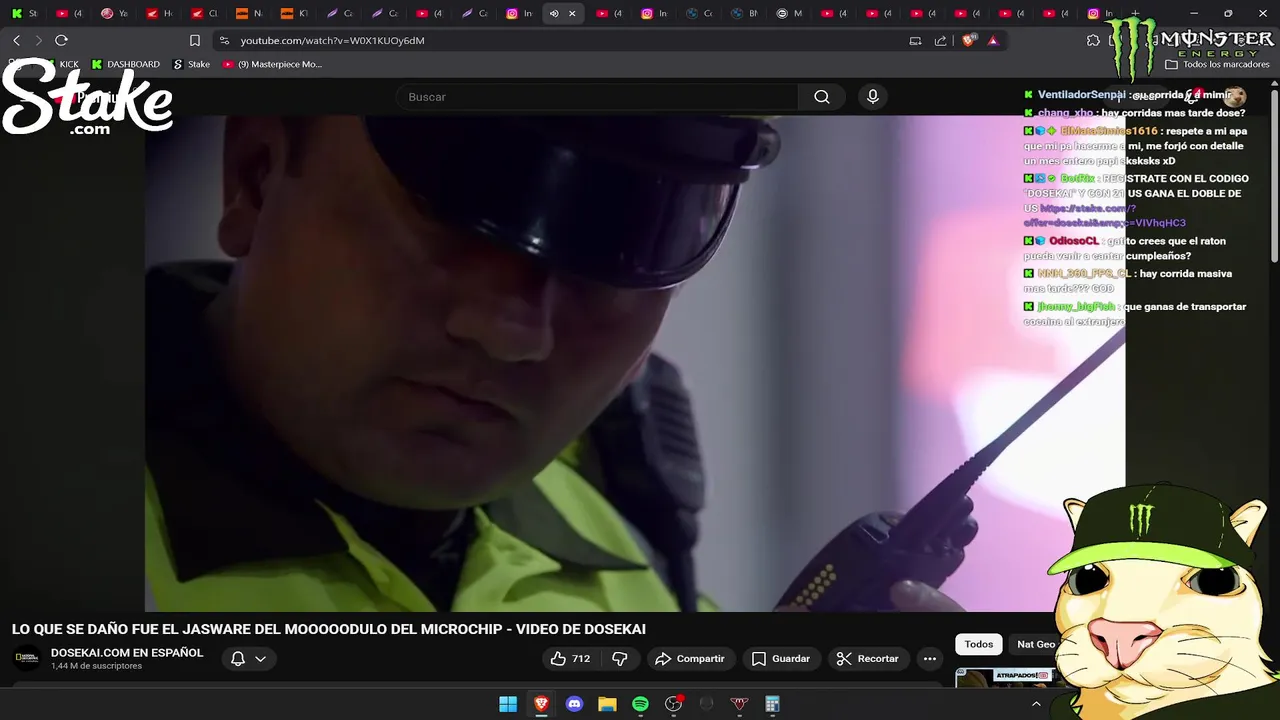This screenshot has height=720, width=1280.
Task: Like the video with thumbs up
Action: (570, 659)
